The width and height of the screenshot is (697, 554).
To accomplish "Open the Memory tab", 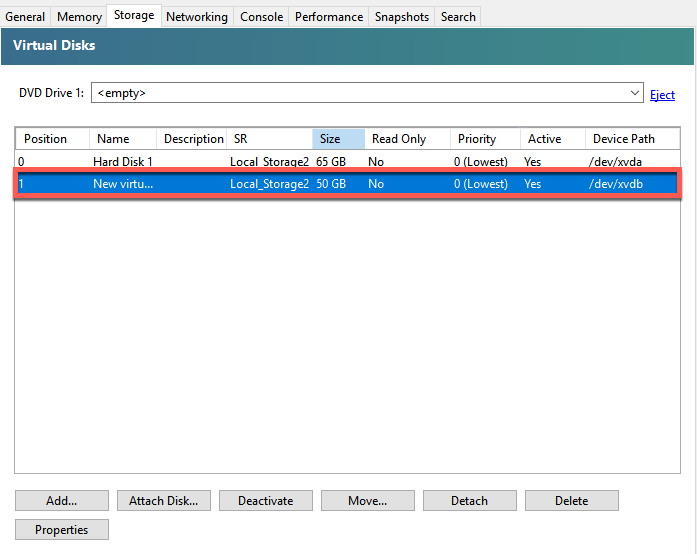I will pos(79,17).
